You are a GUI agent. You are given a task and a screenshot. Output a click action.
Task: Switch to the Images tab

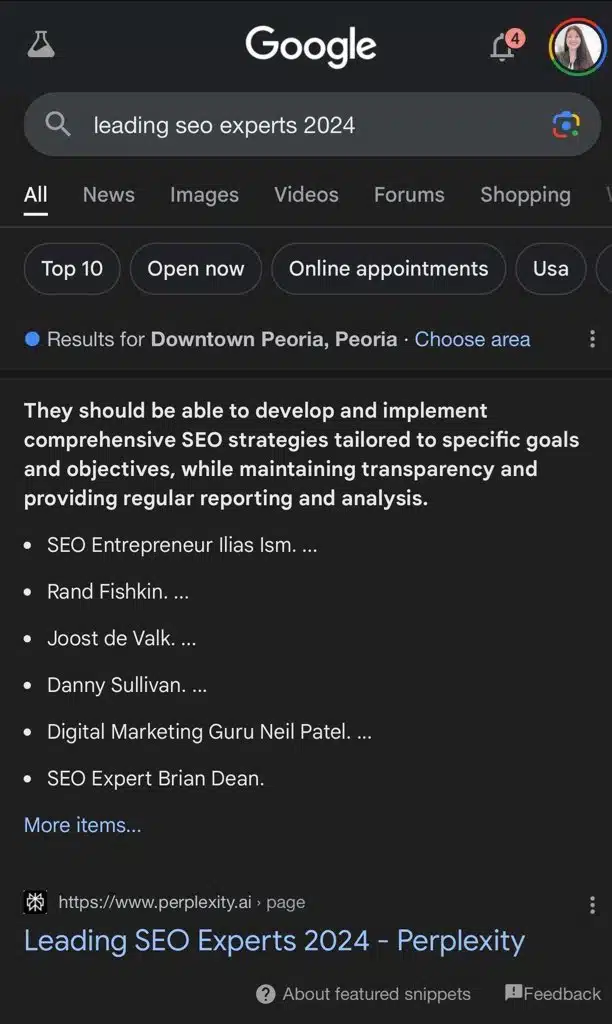coord(204,195)
